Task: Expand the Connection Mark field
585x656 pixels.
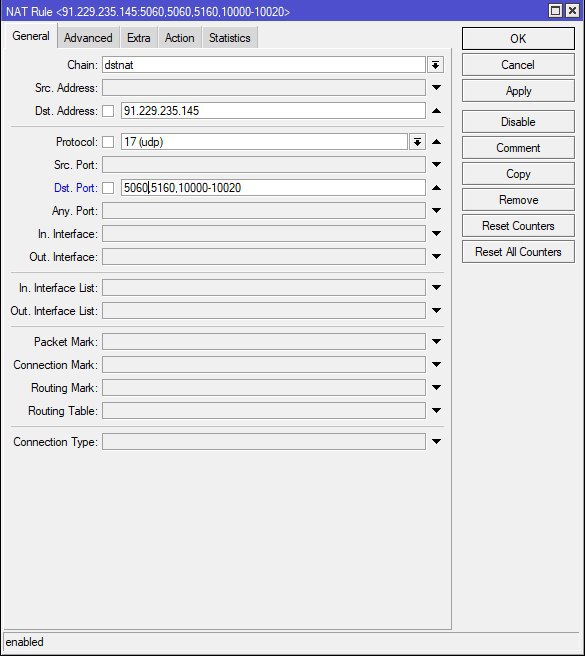Action: (436, 364)
